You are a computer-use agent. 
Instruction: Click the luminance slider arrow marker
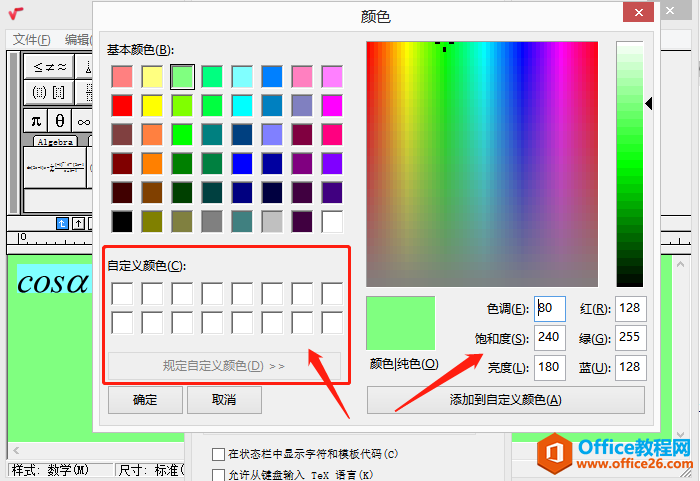(x=649, y=103)
